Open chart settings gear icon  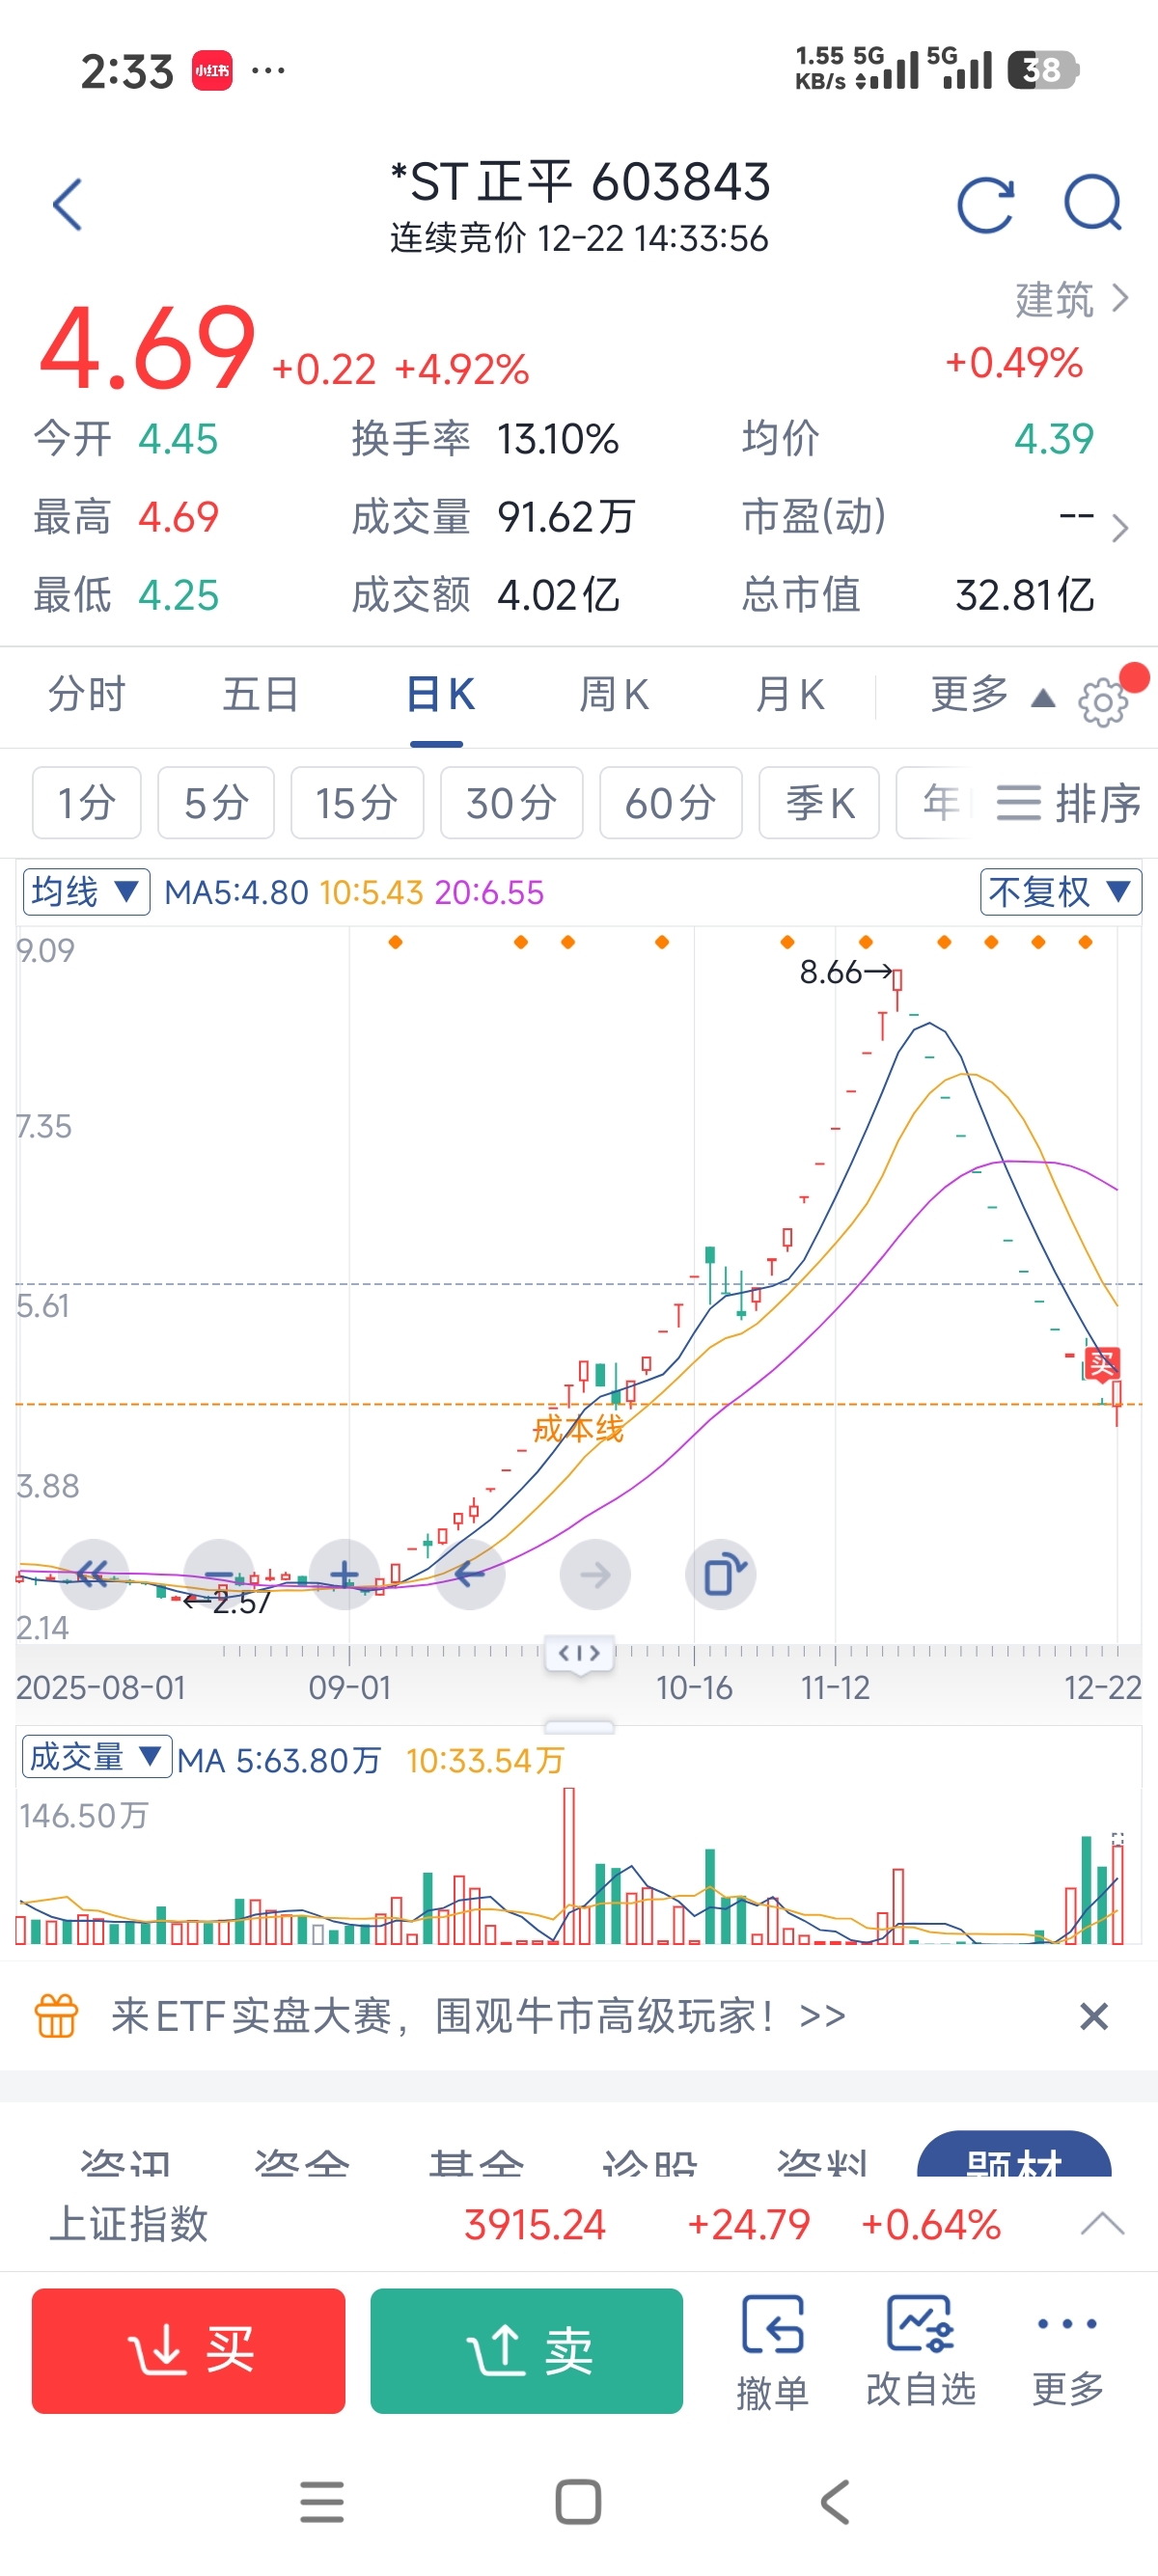point(1102,702)
